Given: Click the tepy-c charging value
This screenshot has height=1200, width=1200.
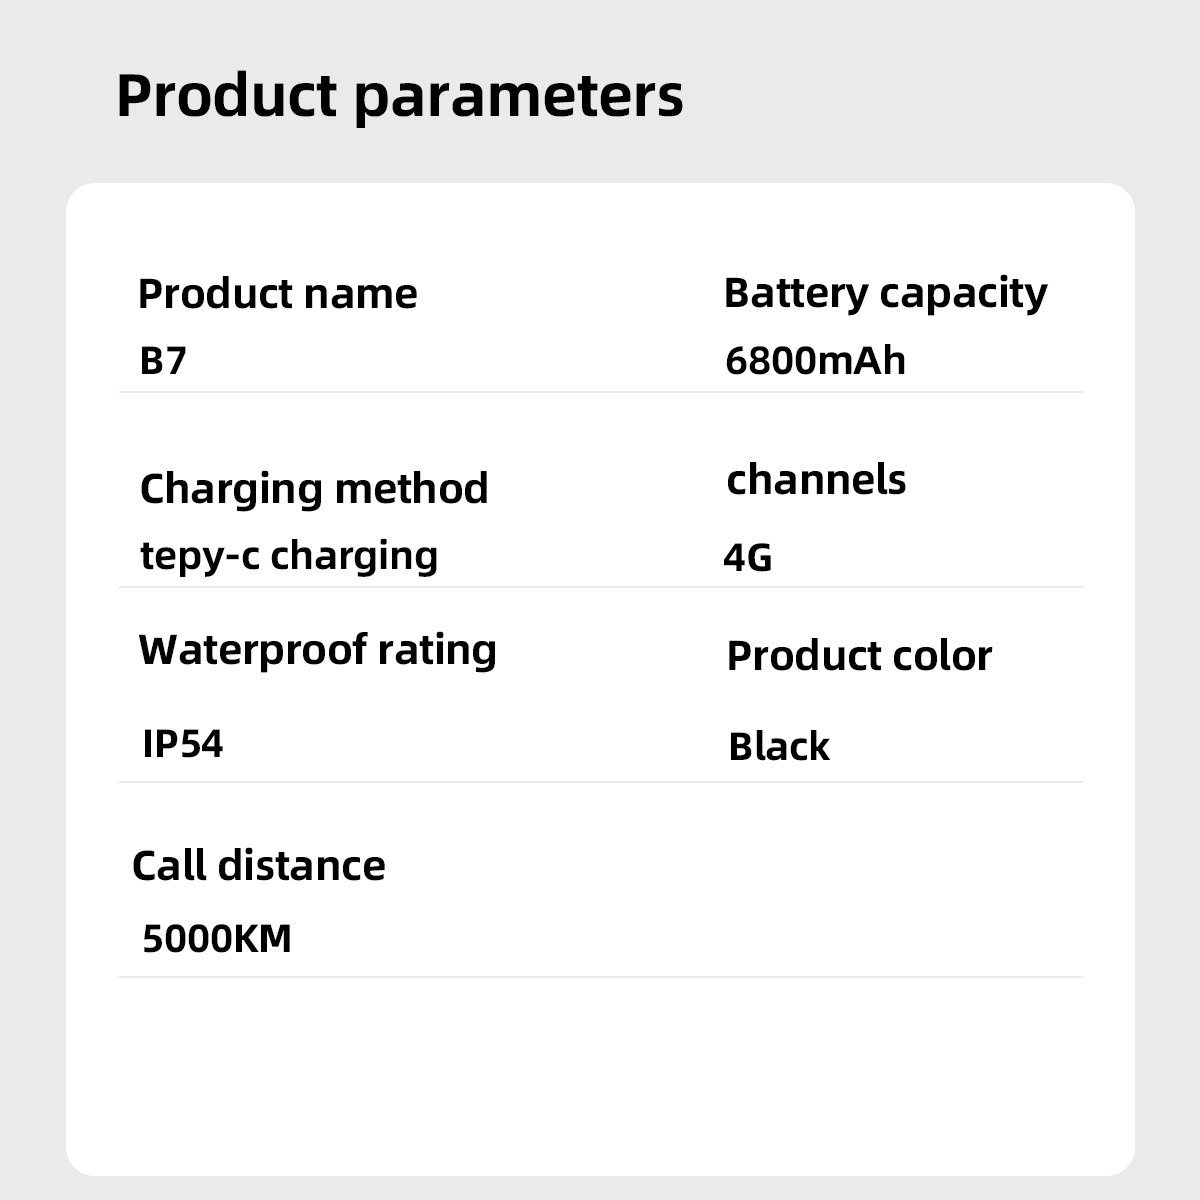Looking at the screenshot, I should pyautogui.click(x=289, y=555).
